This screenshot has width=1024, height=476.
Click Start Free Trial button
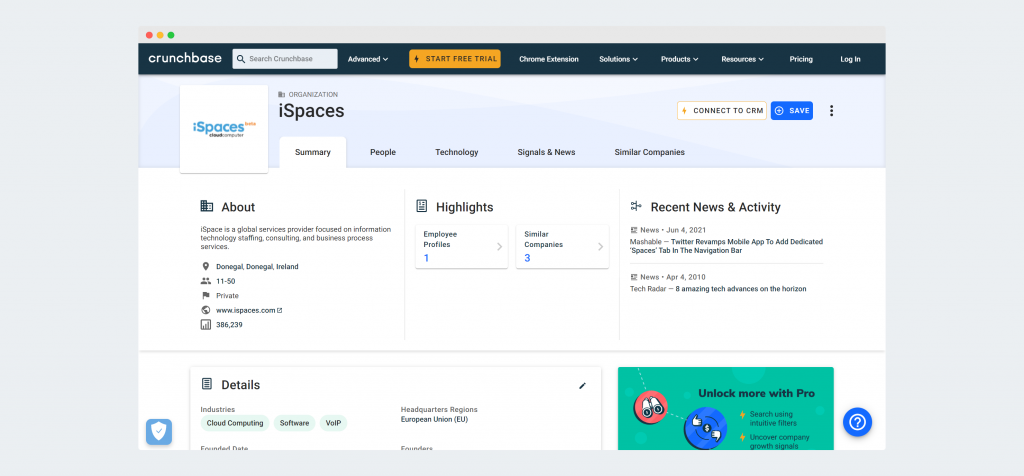(455, 59)
